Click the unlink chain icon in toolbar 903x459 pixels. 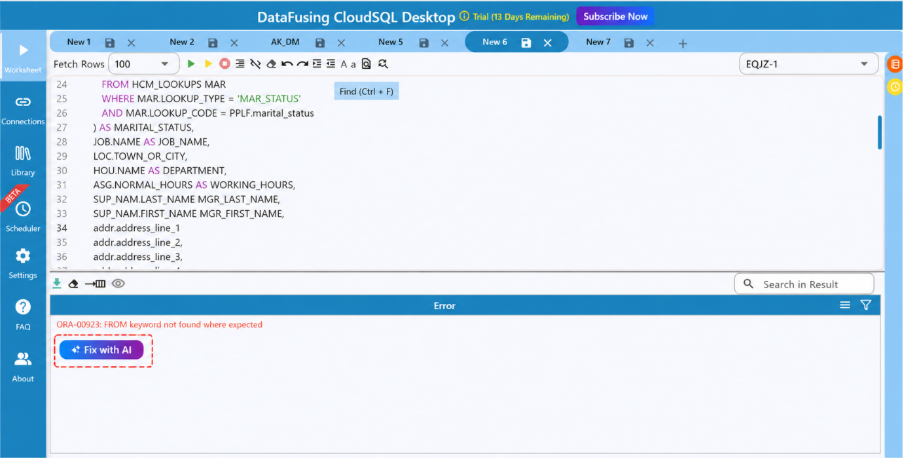[256, 64]
